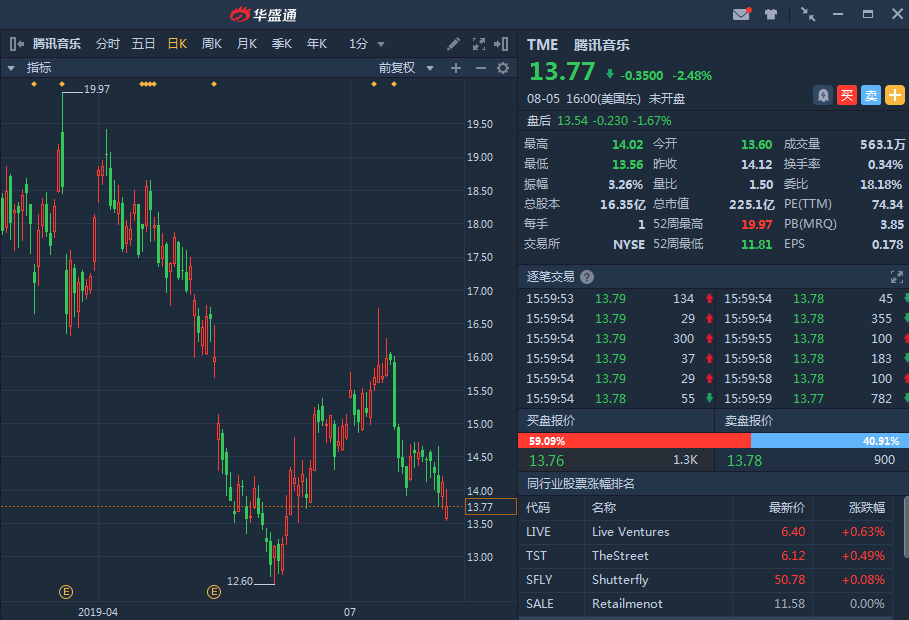Image resolution: width=909 pixels, height=620 pixels.
Task: Select the 日K daily chart tab
Action: click(177, 44)
